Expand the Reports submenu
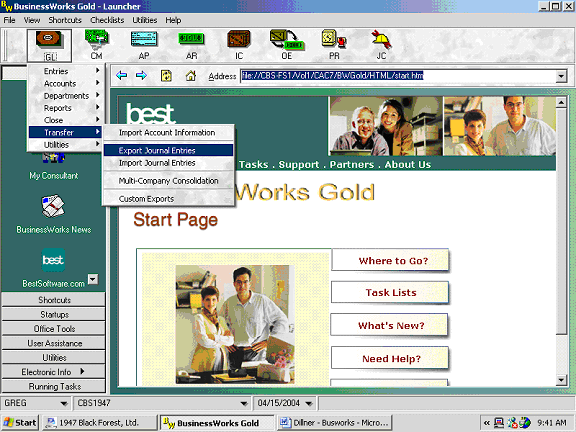The width and height of the screenshot is (576, 432). [65, 108]
